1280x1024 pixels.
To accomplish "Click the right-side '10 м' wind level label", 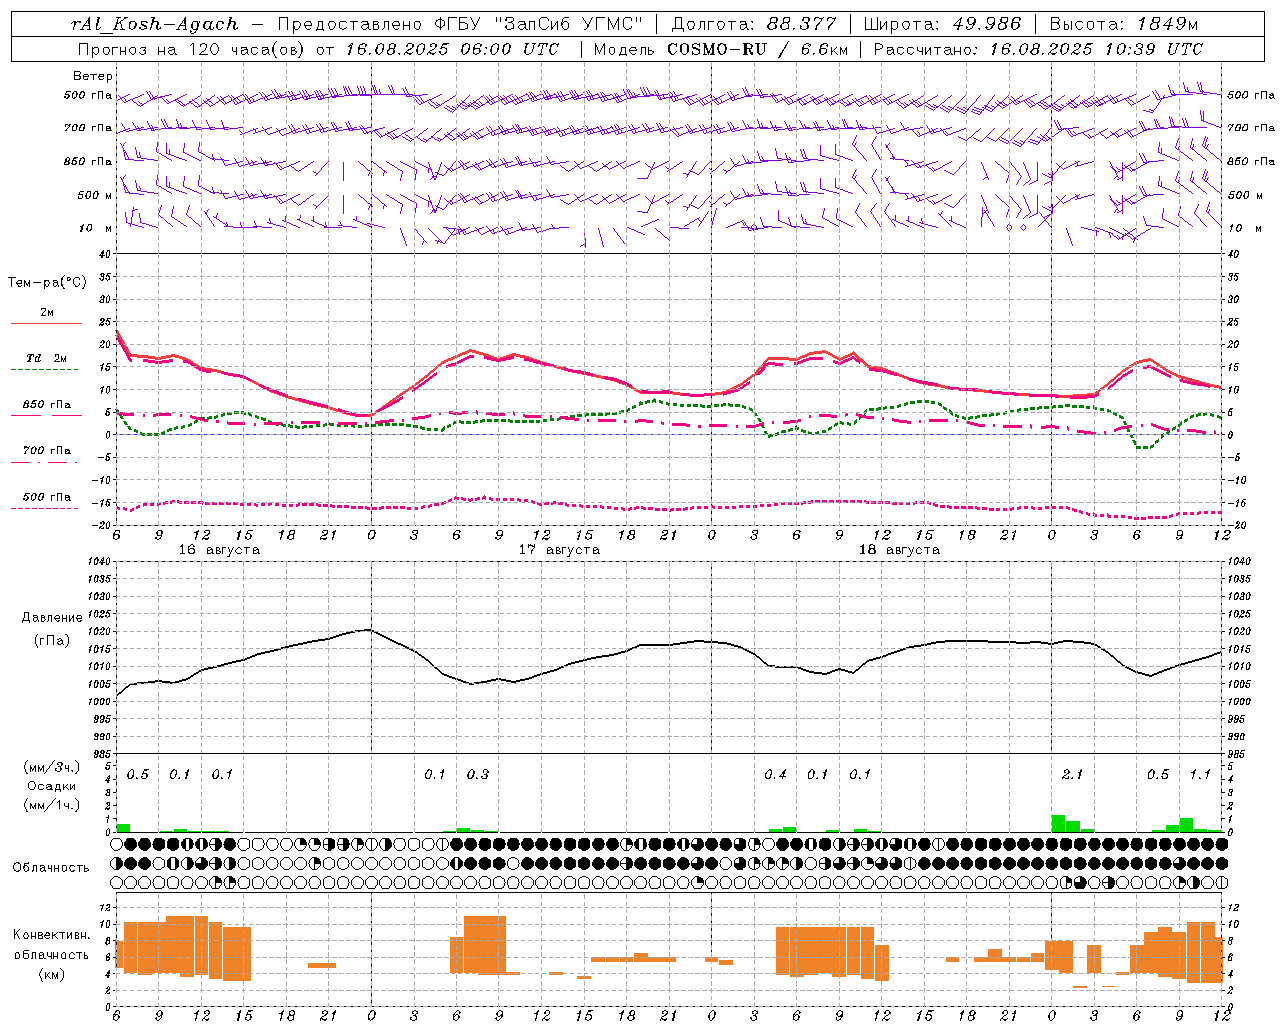I will (x=1245, y=228).
